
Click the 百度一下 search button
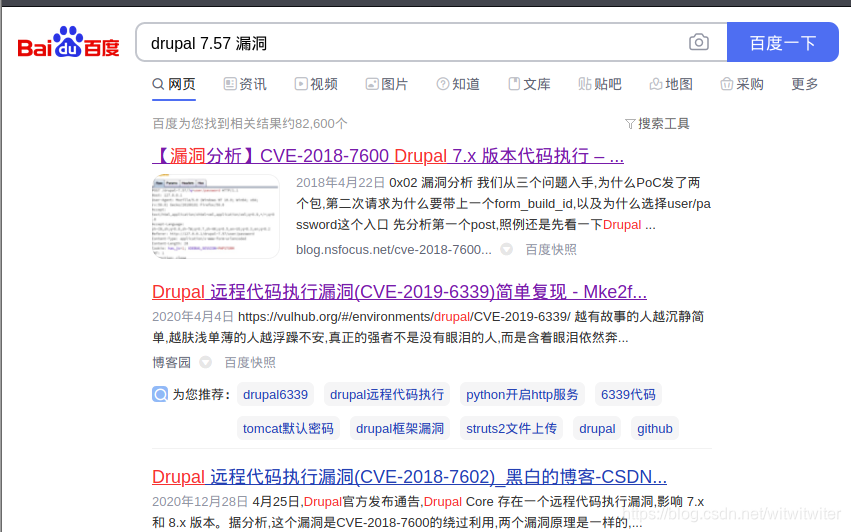coord(783,42)
